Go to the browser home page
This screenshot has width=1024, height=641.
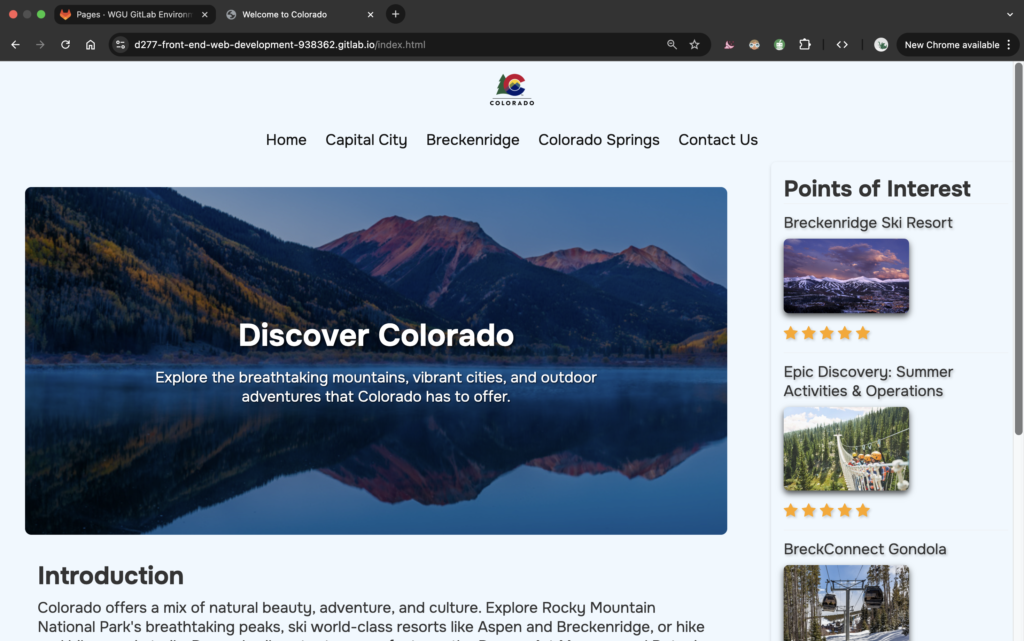(90, 45)
